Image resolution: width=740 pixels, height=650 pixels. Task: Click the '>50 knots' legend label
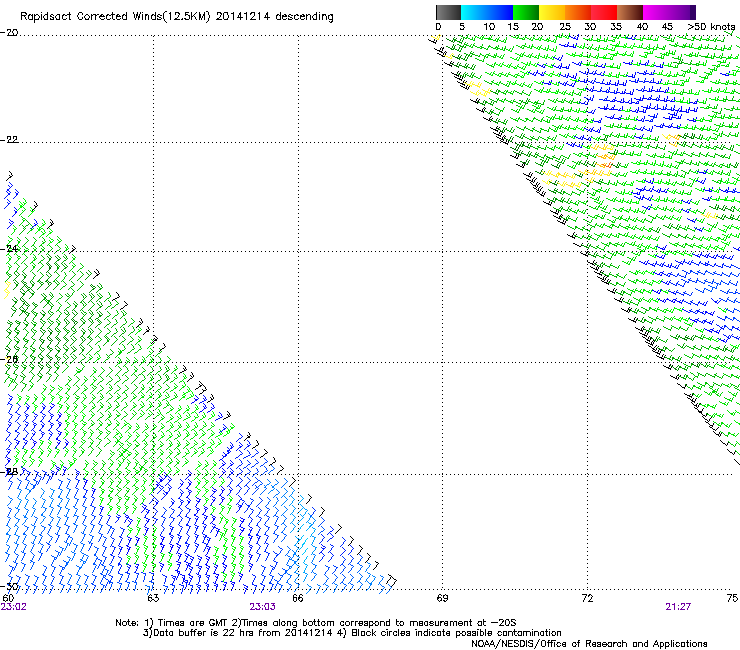(x=711, y=27)
